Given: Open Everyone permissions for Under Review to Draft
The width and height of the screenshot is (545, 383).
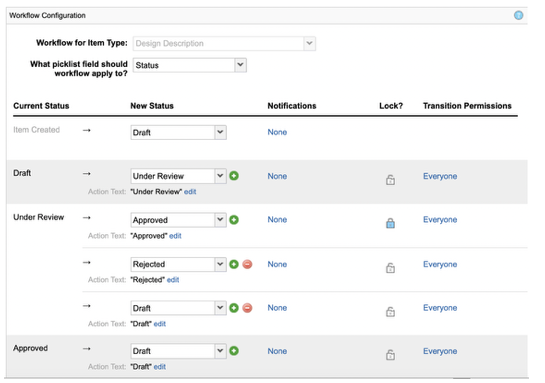Looking at the screenshot, I should [x=440, y=308].
